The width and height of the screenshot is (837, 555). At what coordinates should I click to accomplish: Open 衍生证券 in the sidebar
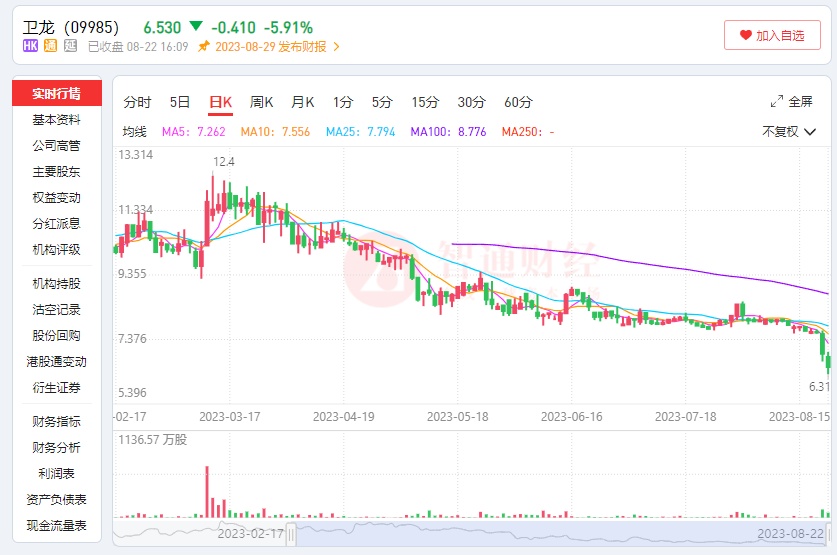pyautogui.click(x=57, y=387)
